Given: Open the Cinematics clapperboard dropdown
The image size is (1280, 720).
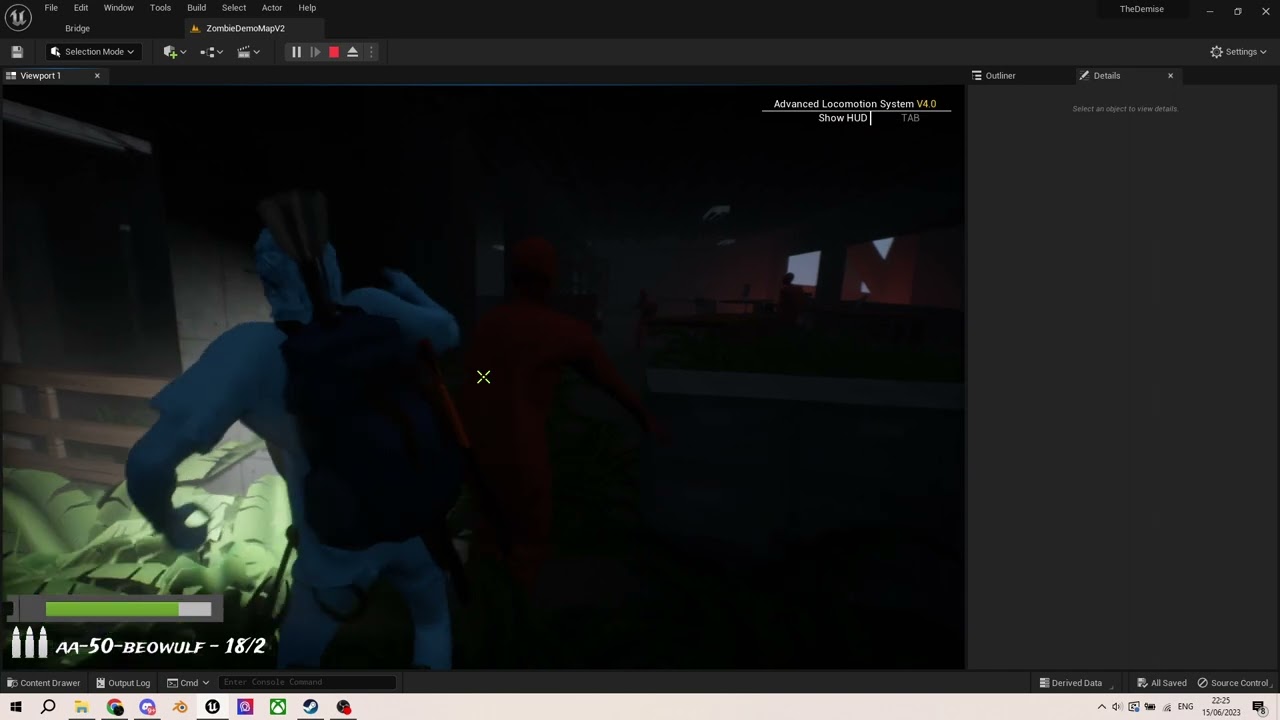Looking at the screenshot, I should 248,52.
